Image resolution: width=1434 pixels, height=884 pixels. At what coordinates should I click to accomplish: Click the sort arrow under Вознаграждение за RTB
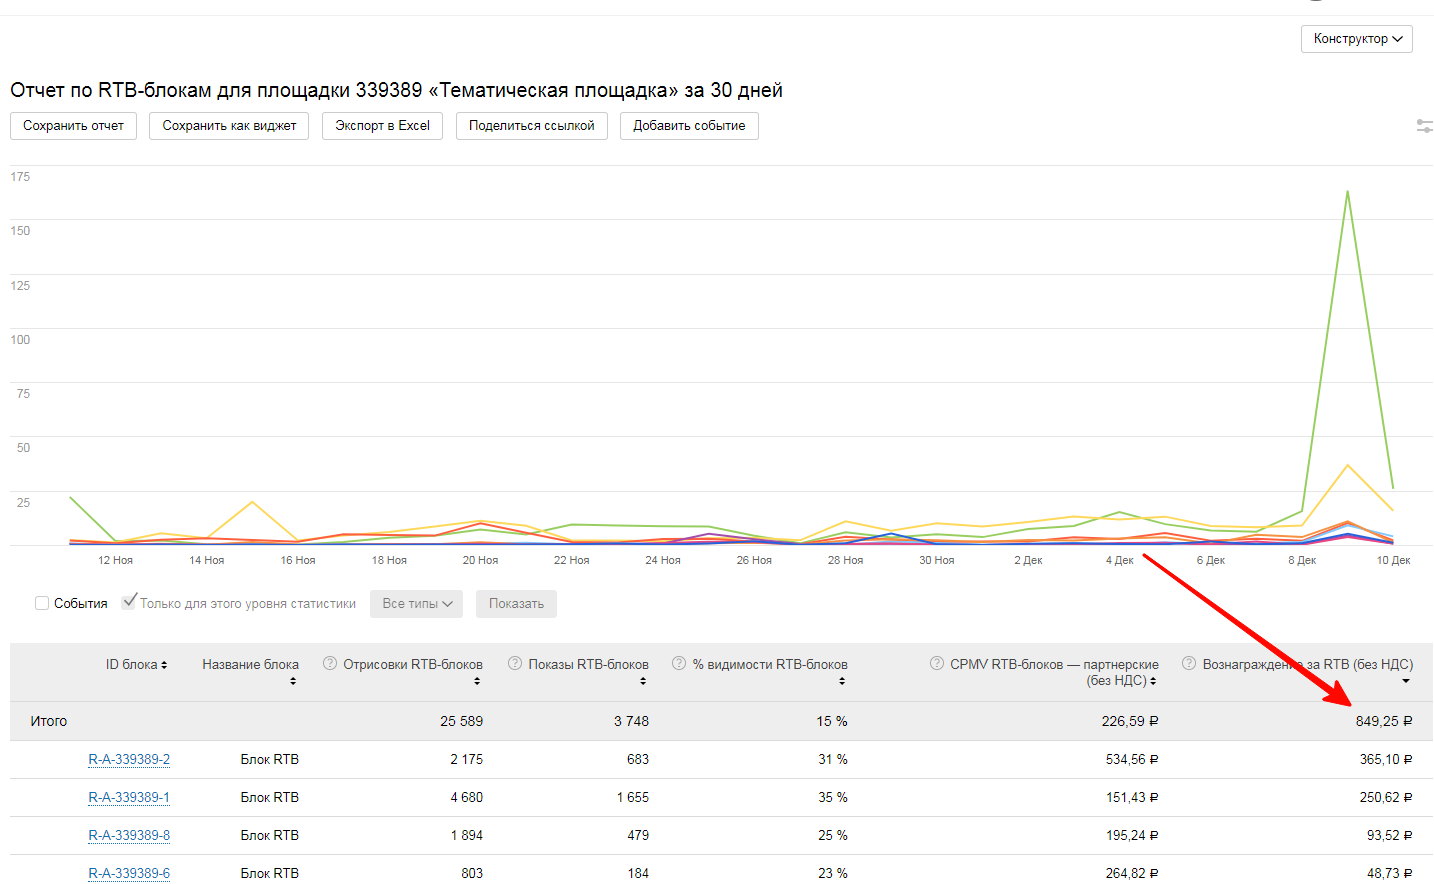[1406, 681]
